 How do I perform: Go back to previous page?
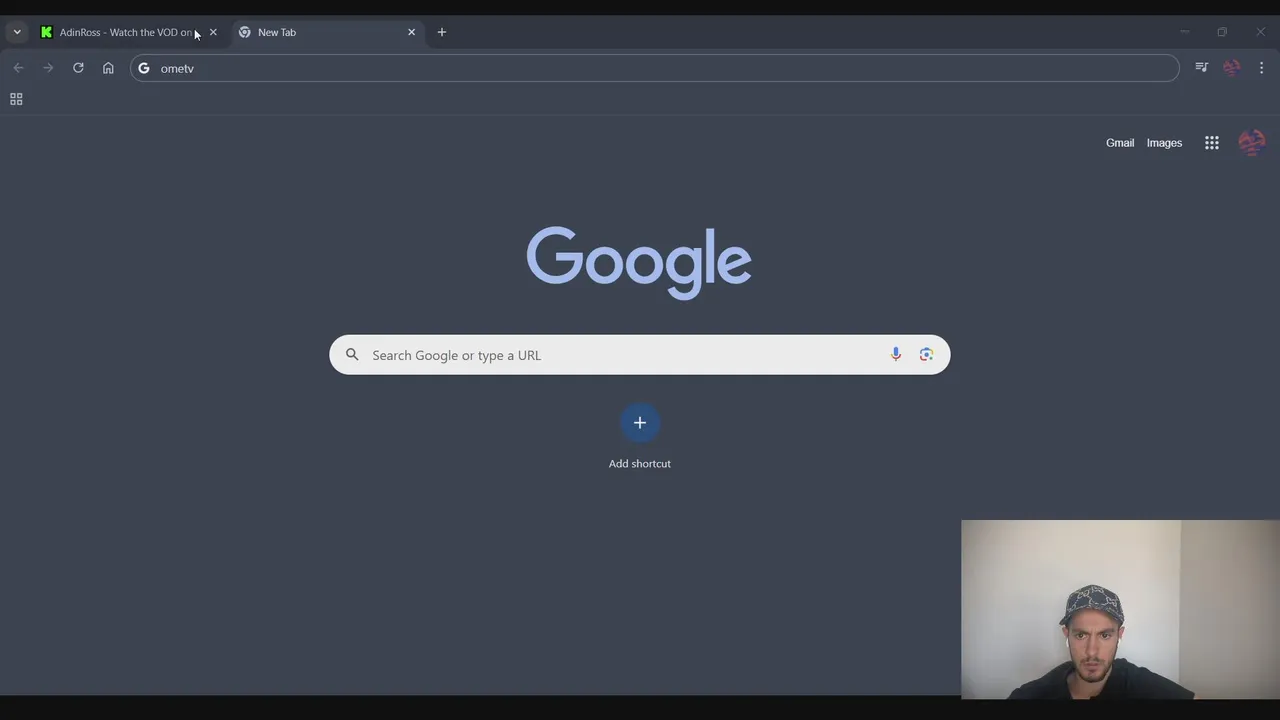[x=18, y=68]
